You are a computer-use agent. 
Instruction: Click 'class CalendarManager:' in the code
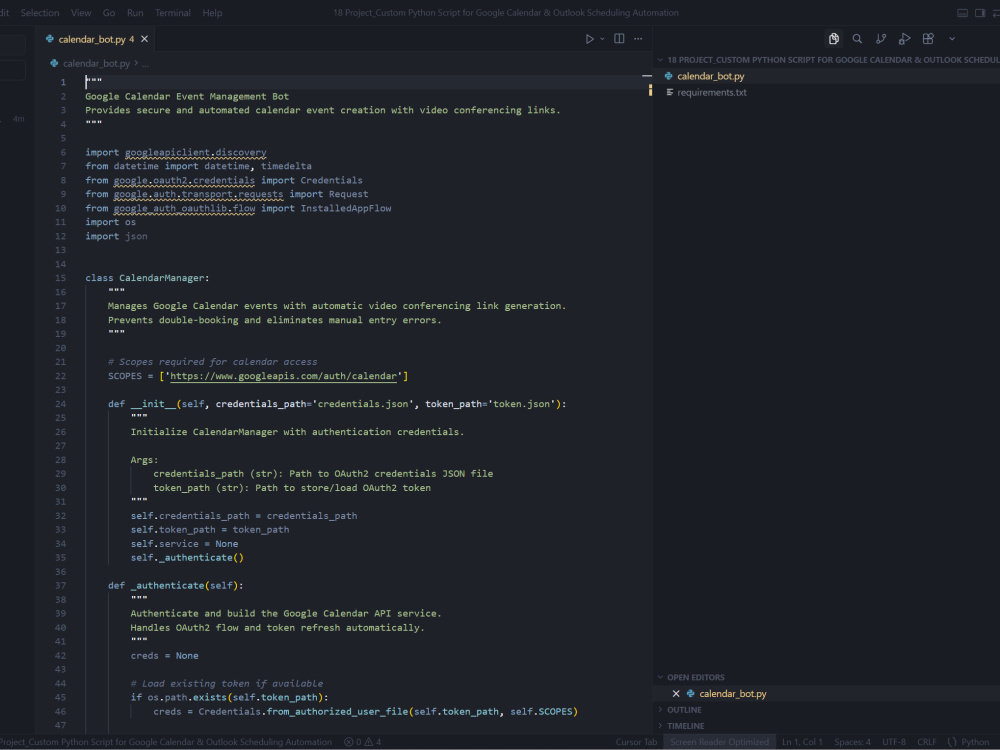point(147,278)
